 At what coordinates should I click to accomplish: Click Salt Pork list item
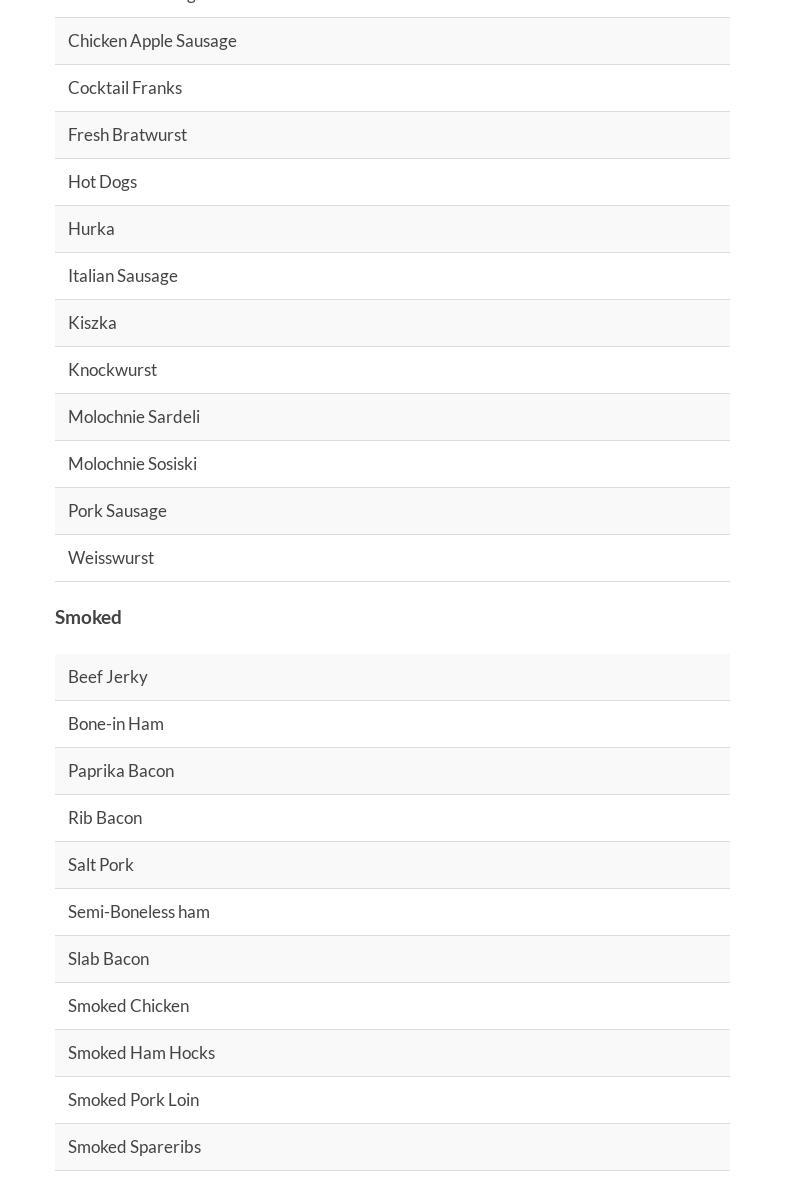pos(100,865)
